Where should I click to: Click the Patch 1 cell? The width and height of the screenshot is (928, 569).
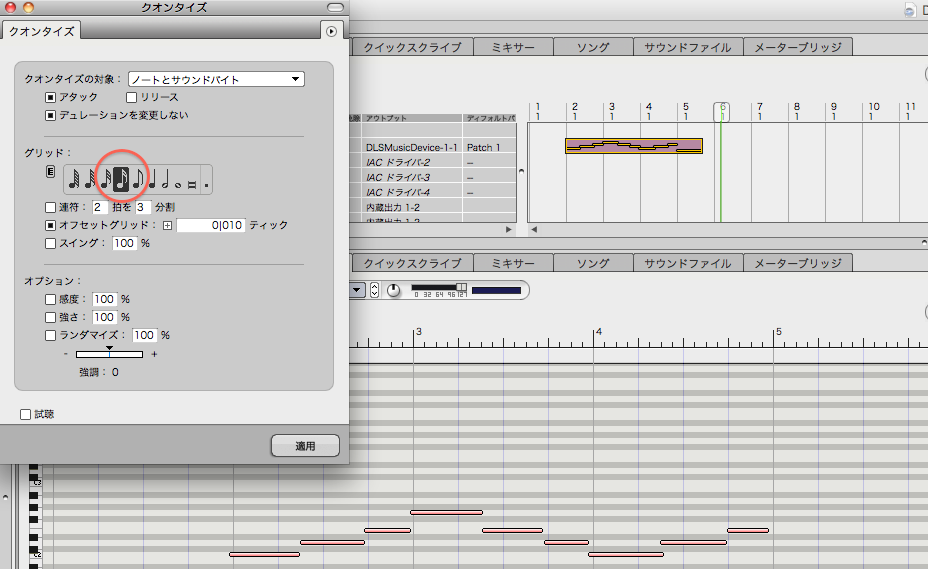489,147
